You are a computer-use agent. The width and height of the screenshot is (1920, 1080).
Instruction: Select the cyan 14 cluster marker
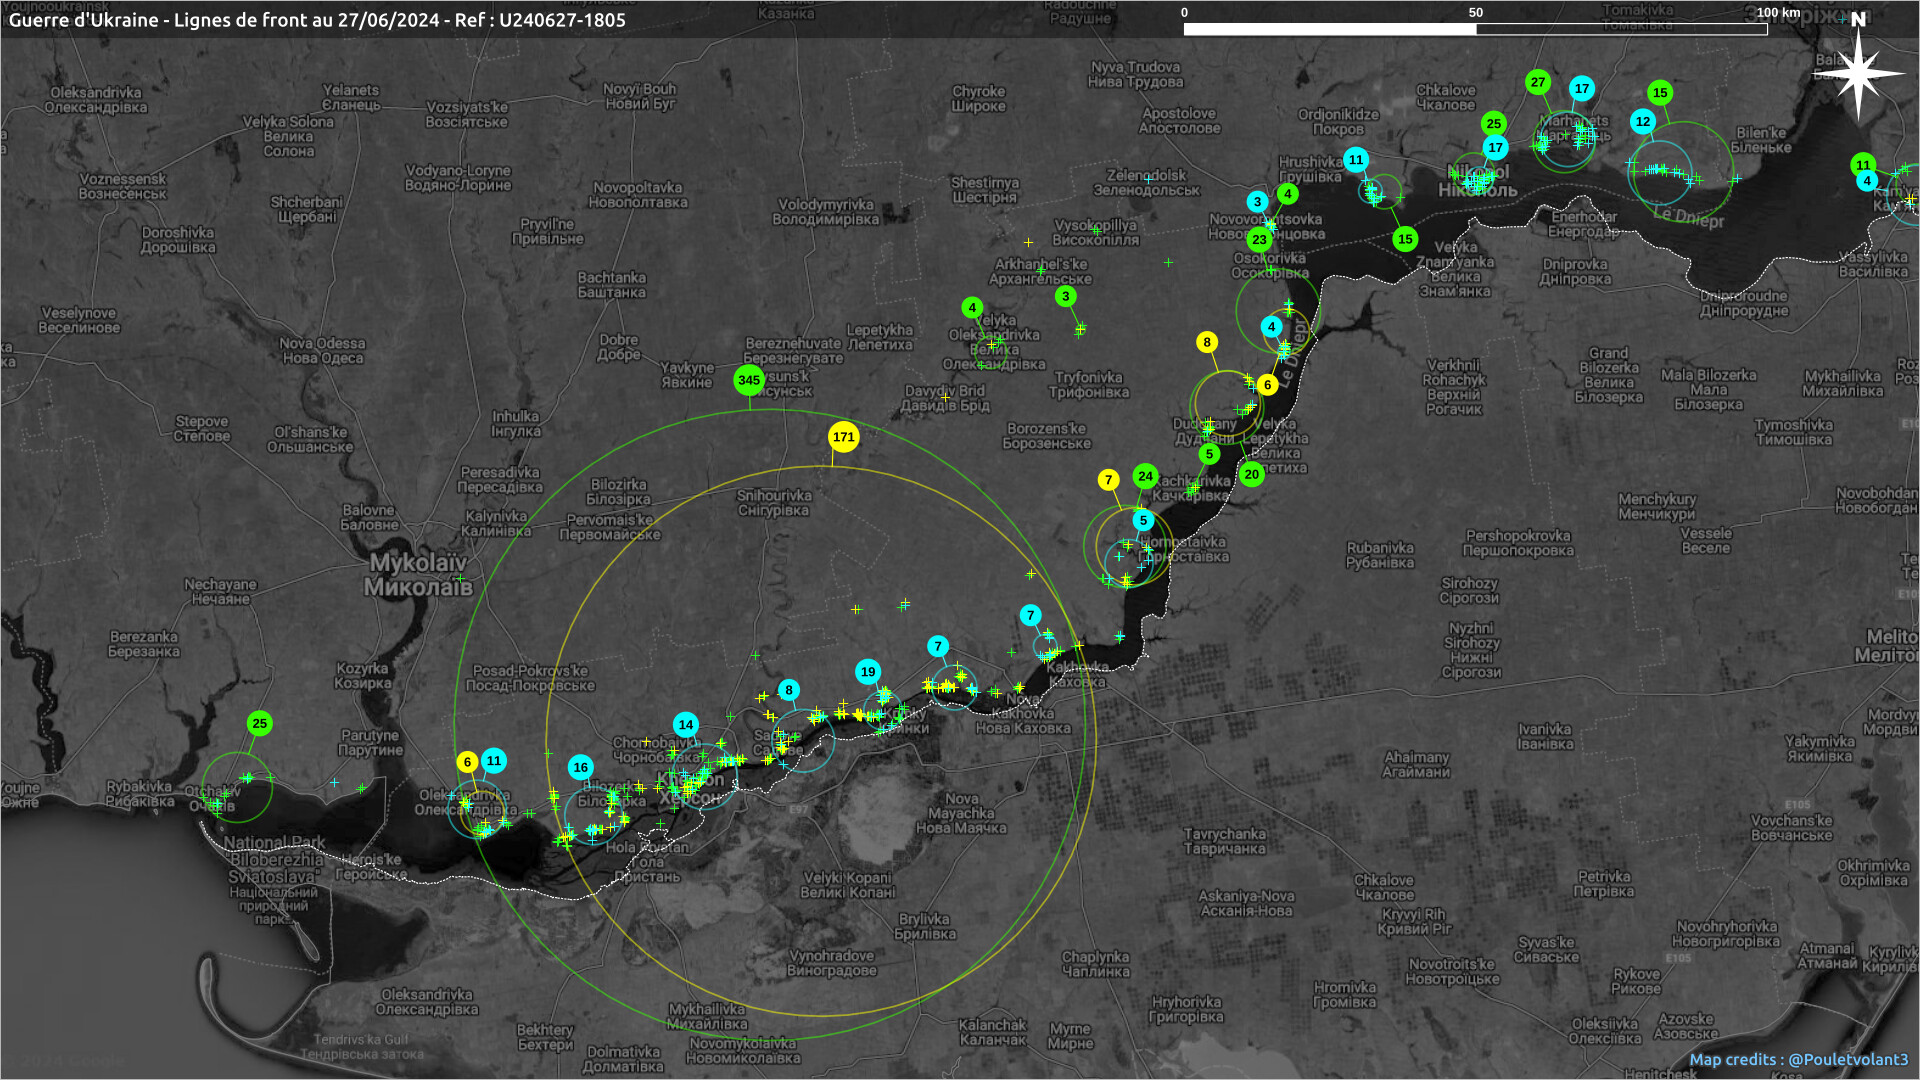tap(685, 725)
